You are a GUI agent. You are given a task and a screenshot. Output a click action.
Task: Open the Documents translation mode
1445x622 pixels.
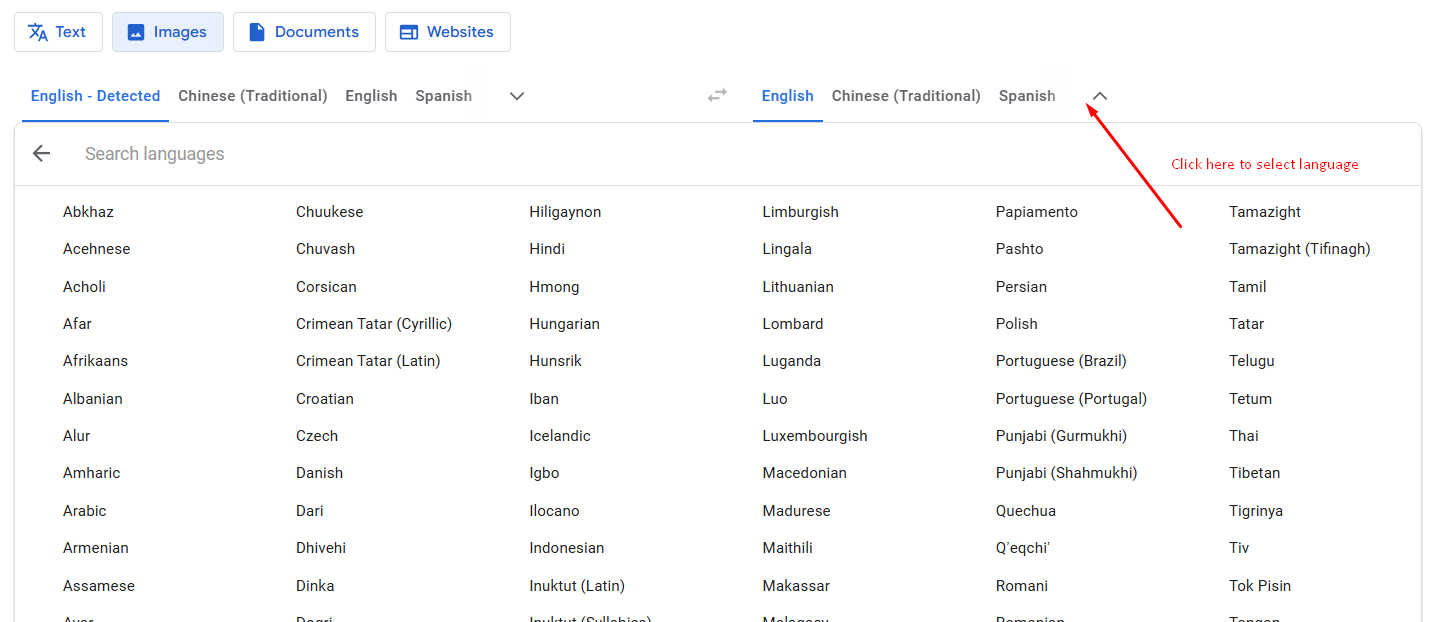[x=304, y=32]
